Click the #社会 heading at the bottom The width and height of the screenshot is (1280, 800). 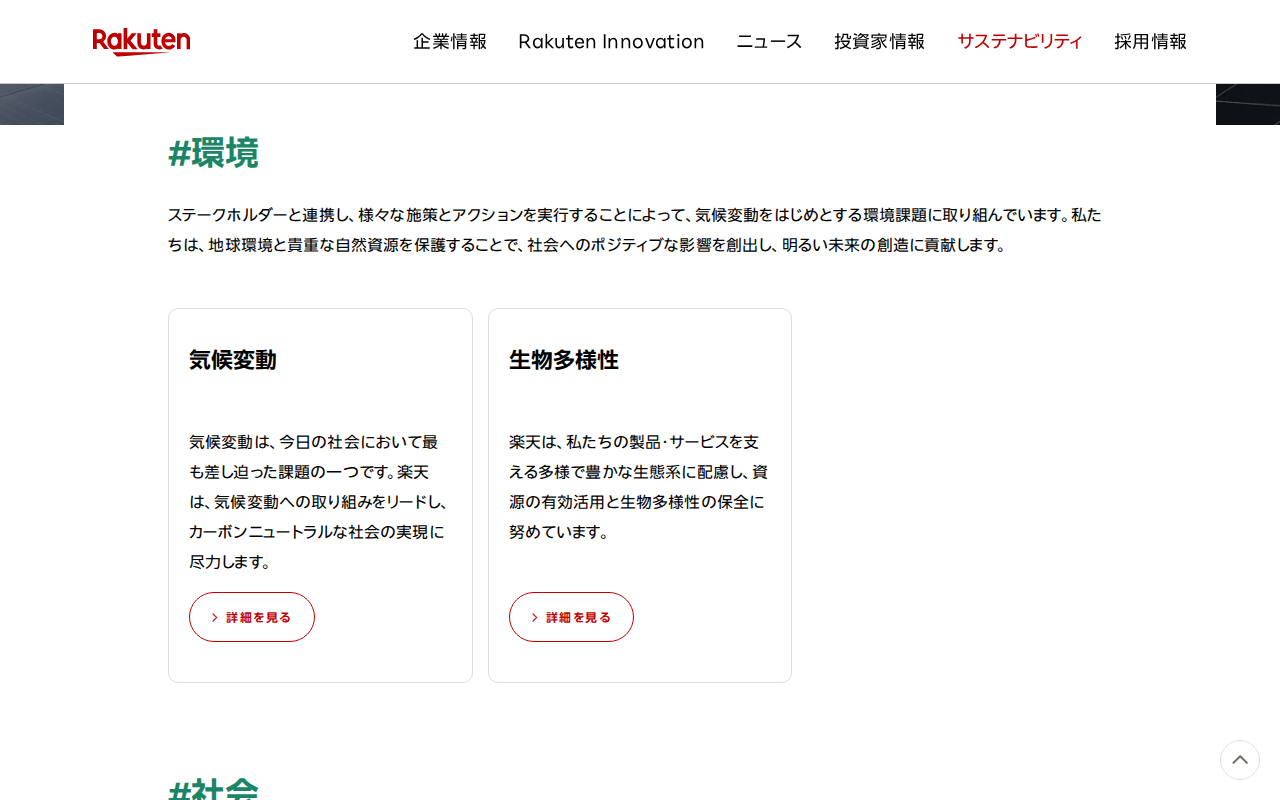(213, 793)
